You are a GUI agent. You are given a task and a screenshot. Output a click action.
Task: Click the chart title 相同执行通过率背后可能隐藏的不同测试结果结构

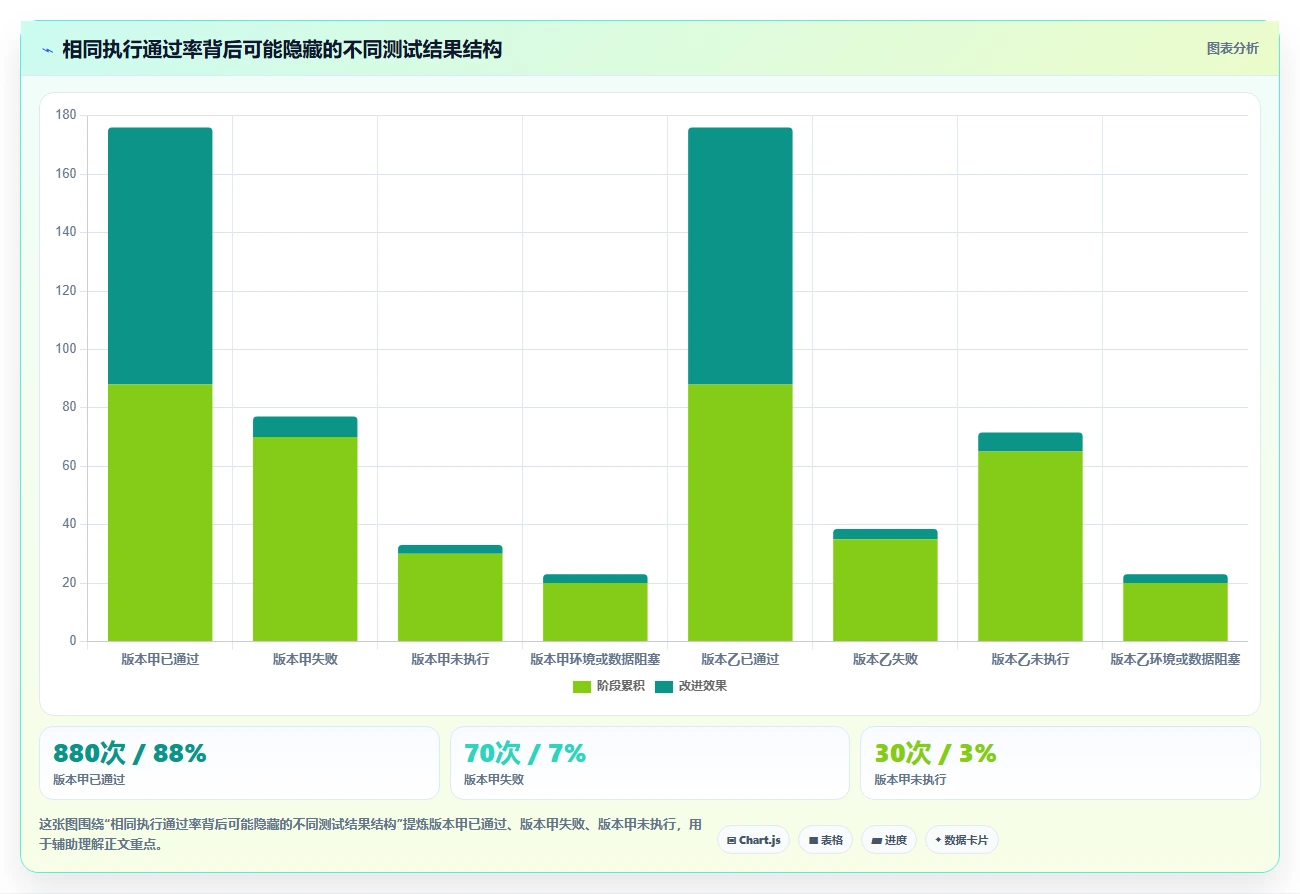[x=282, y=49]
